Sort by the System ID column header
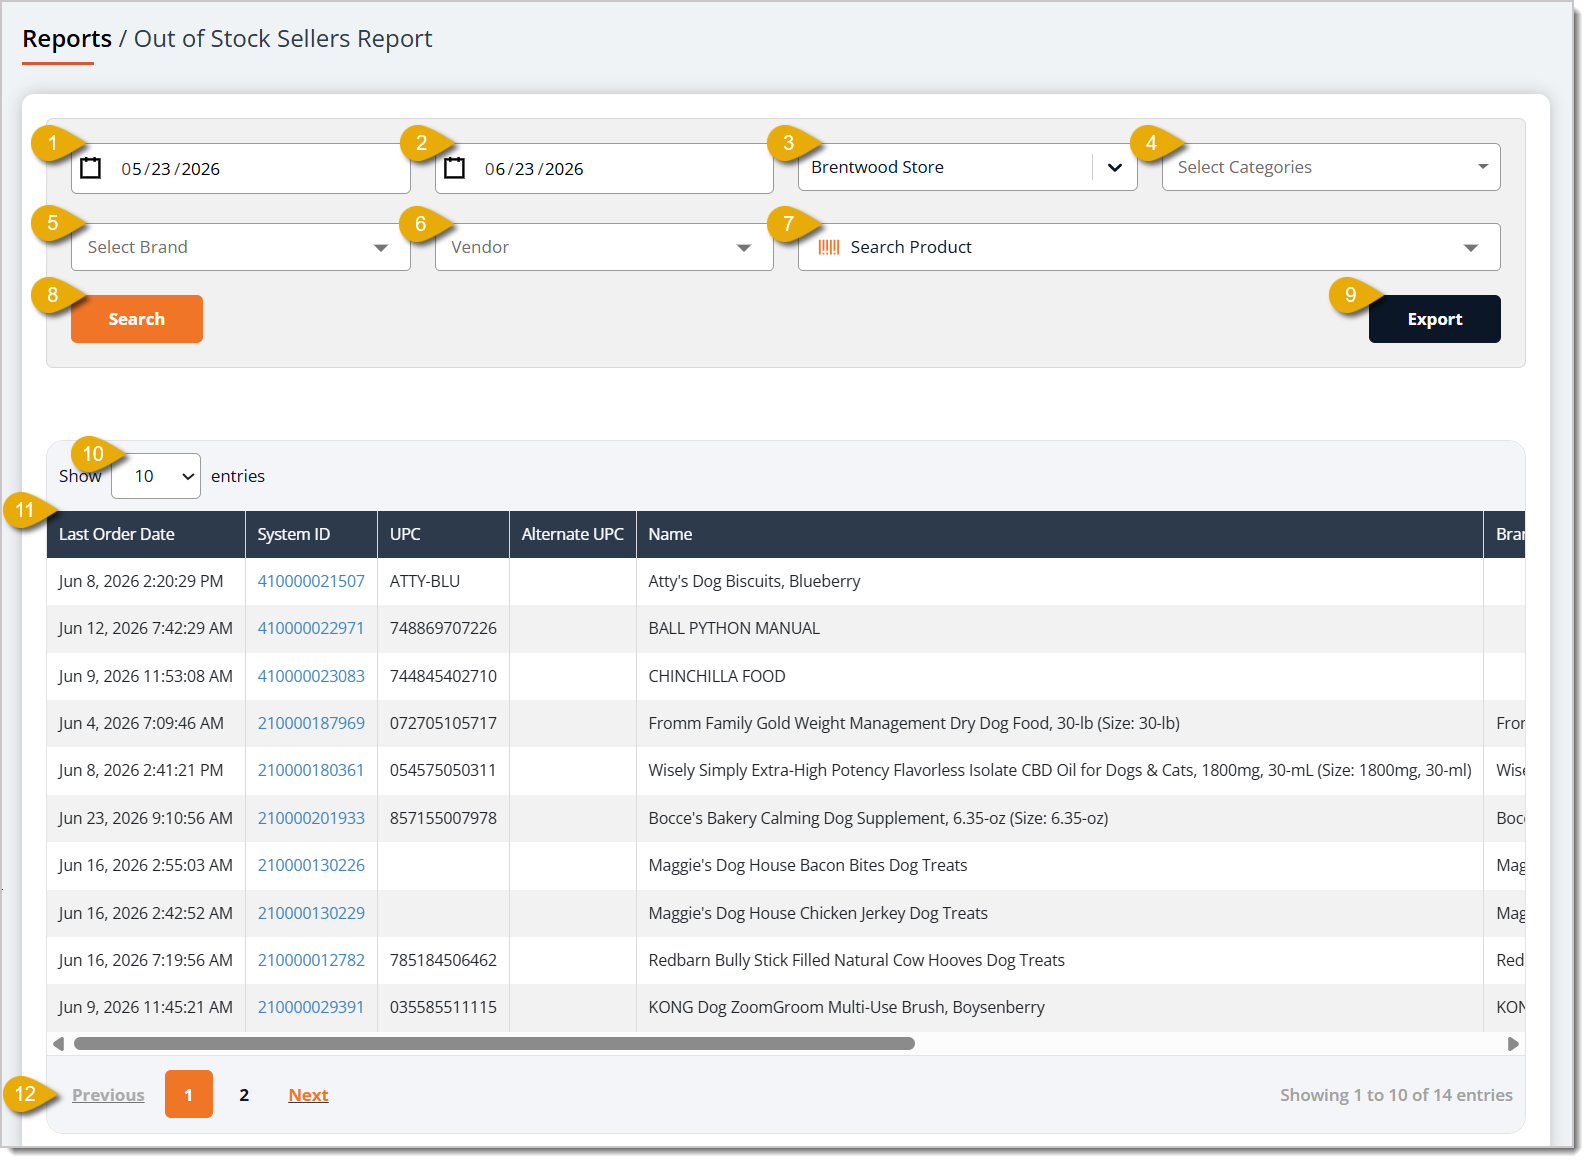 pos(311,534)
